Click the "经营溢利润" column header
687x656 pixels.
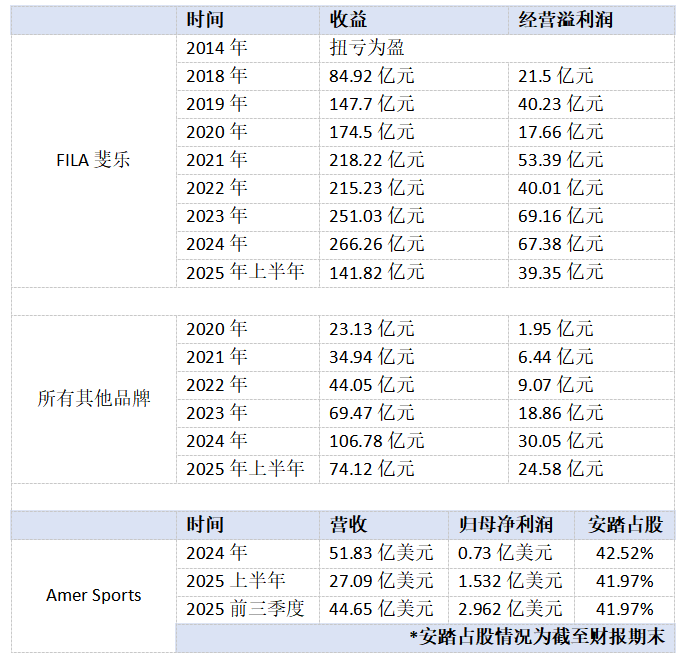pyautogui.click(x=565, y=20)
